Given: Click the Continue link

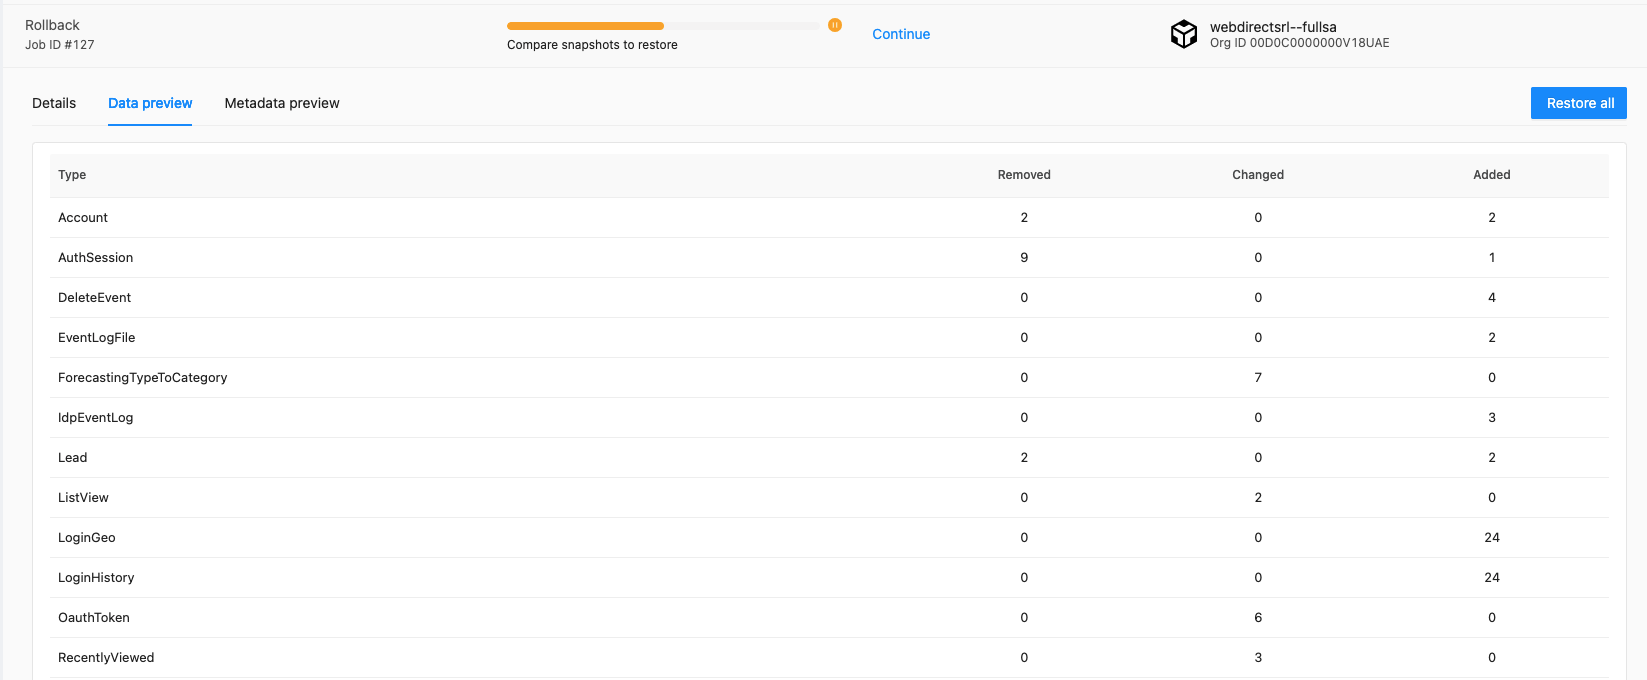Looking at the screenshot, I should point(900,34).
